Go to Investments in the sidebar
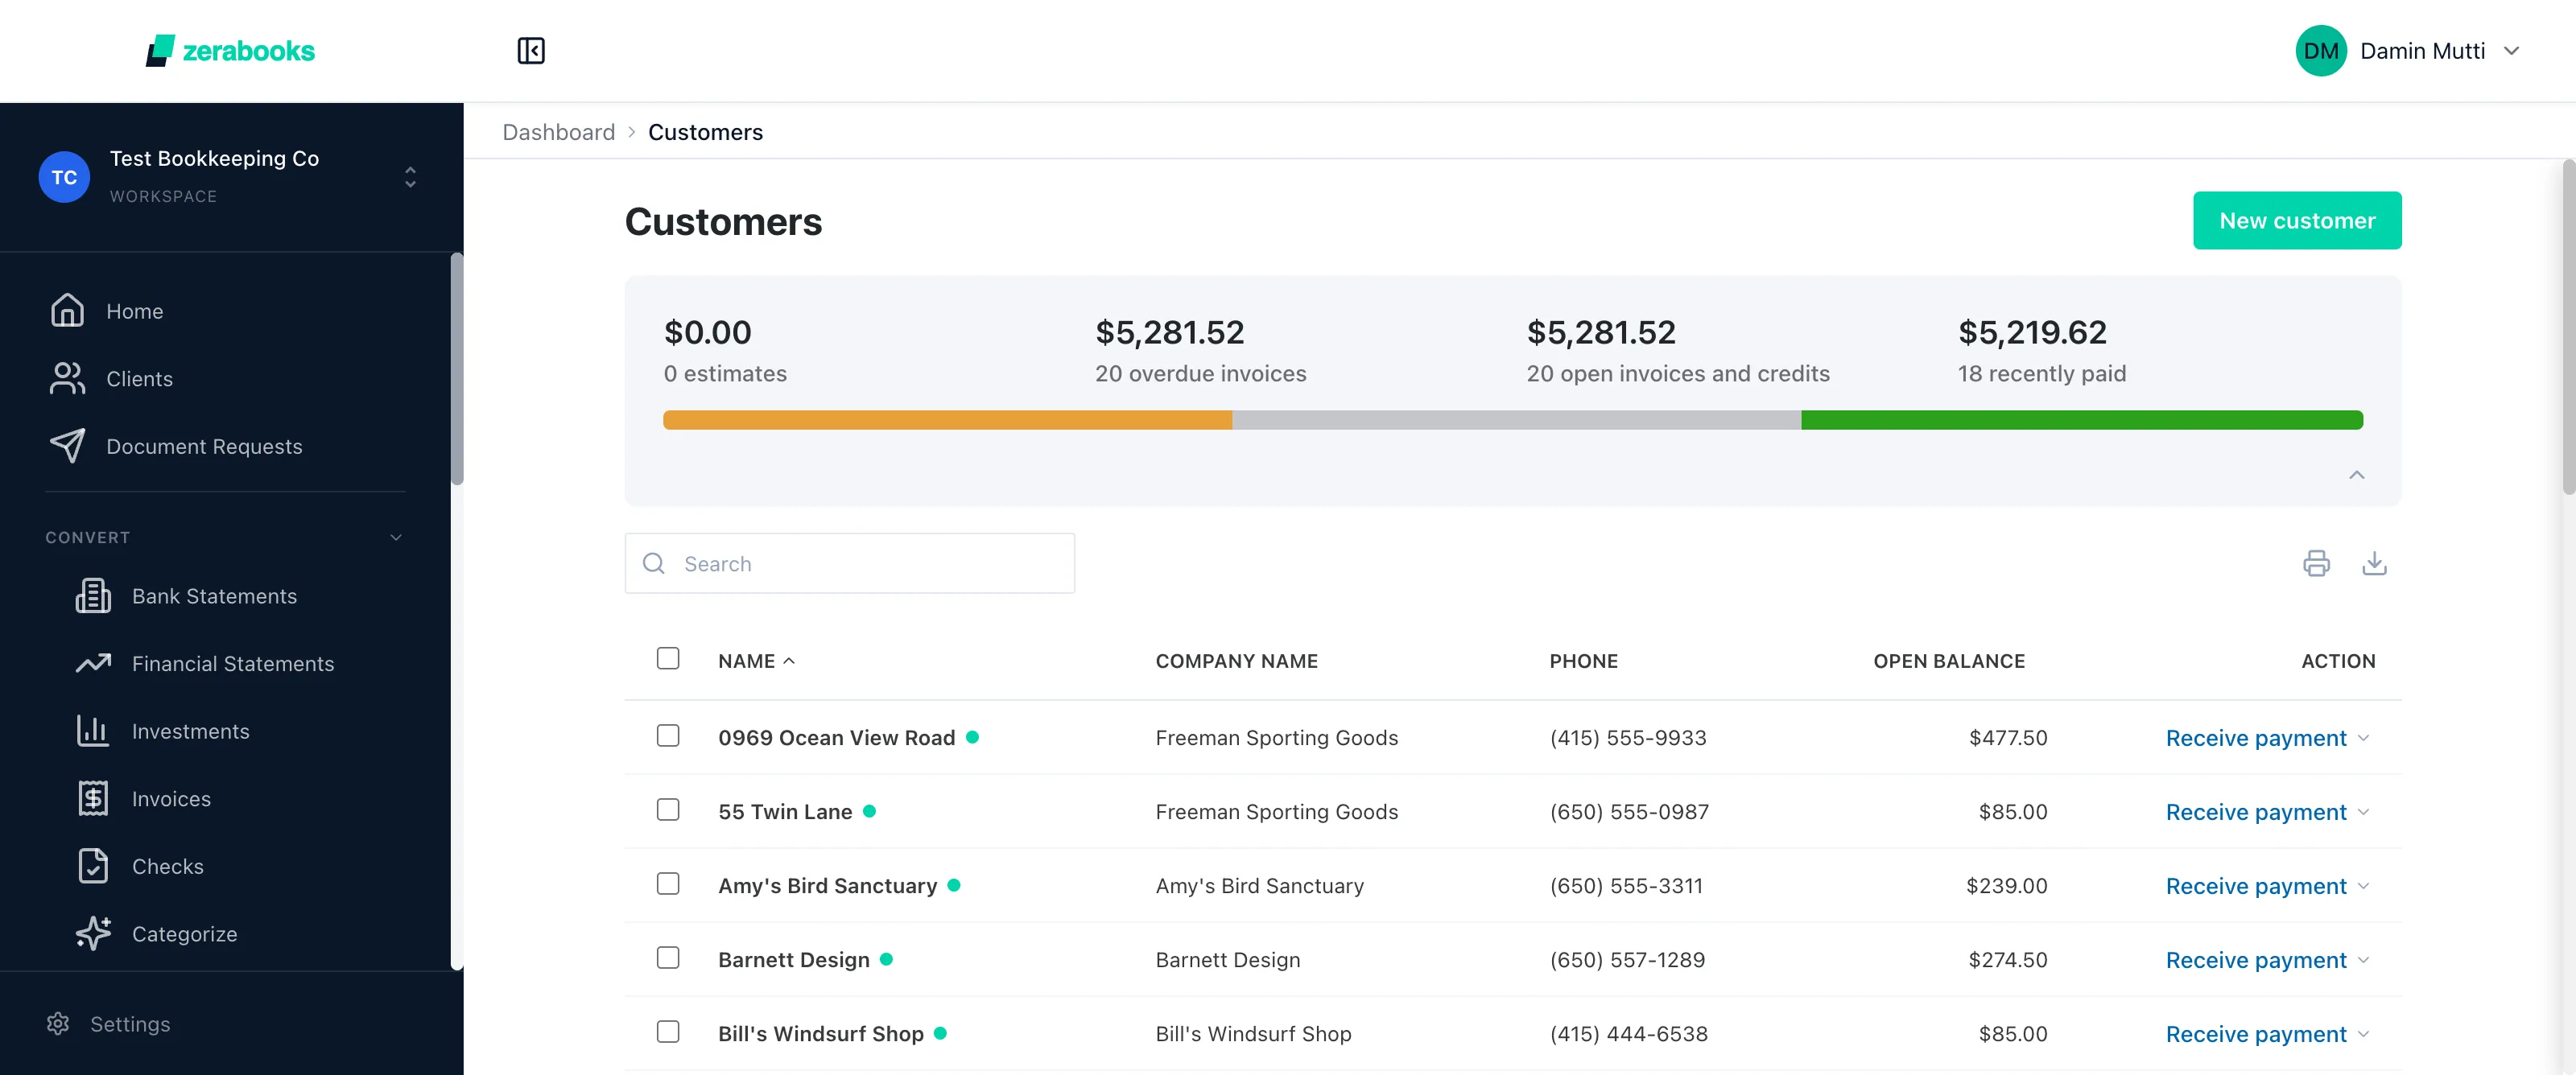2576x1075 pixels. 190,731
